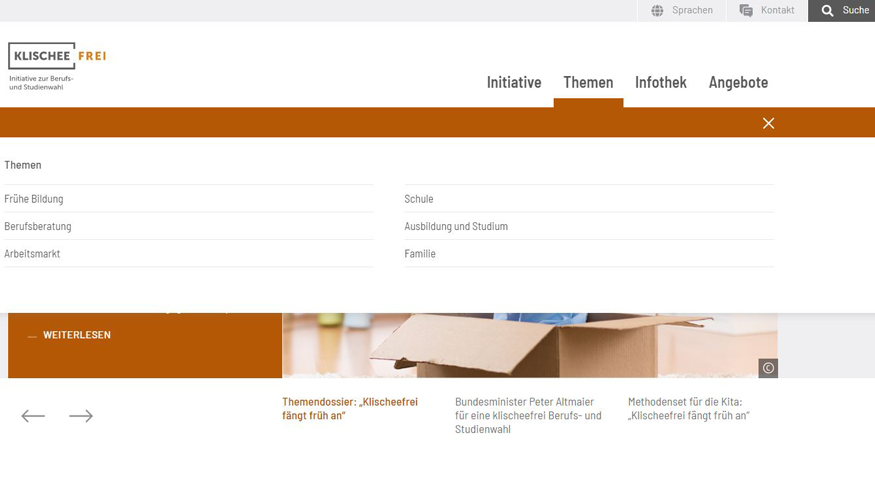This screenshot has width=875, height=479.
Task: Open the Familie topic
Action: (x=420, y=254)
